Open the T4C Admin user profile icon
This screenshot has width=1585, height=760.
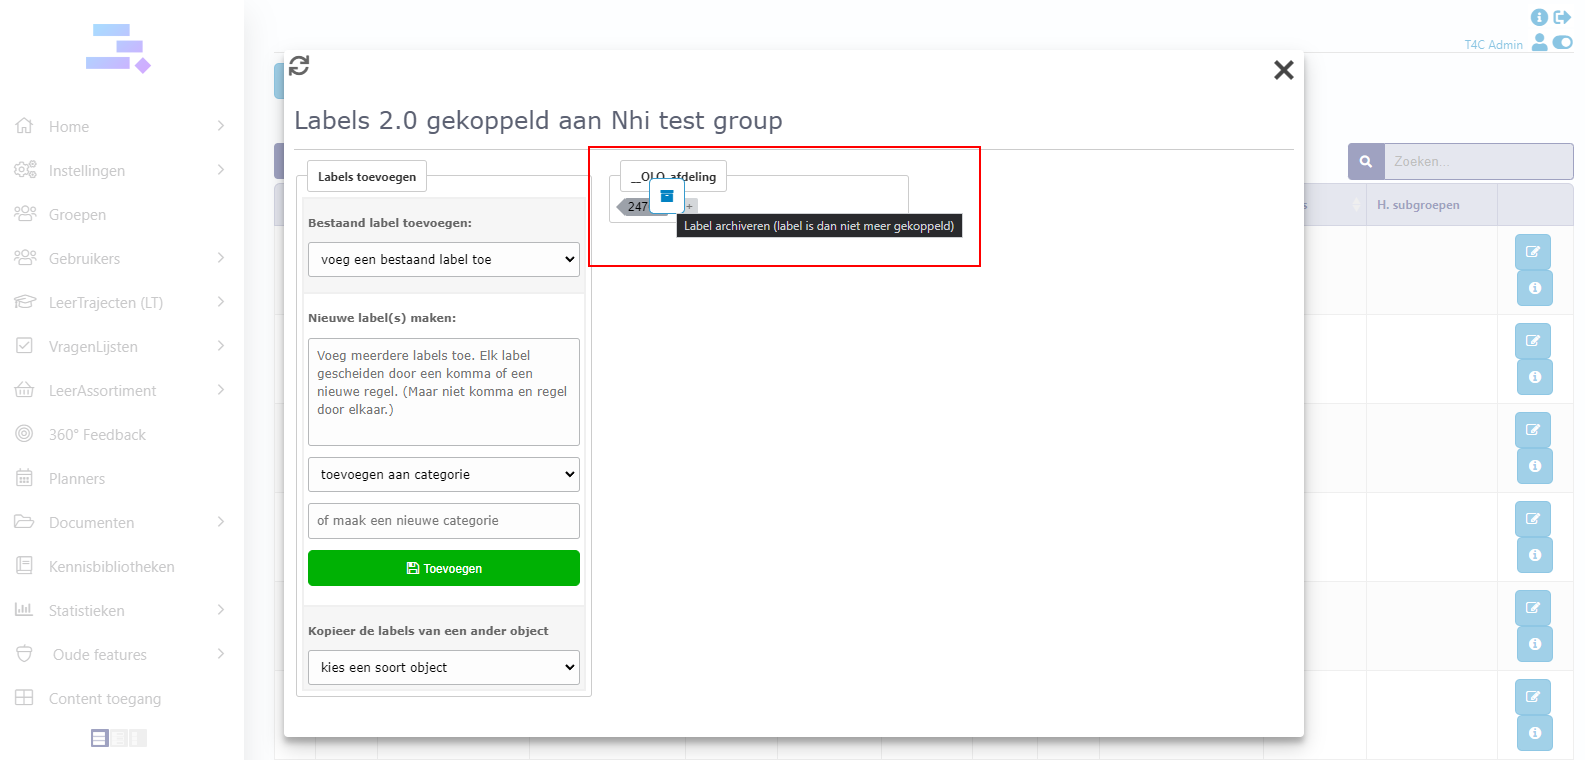click(x=1540, y=42)
